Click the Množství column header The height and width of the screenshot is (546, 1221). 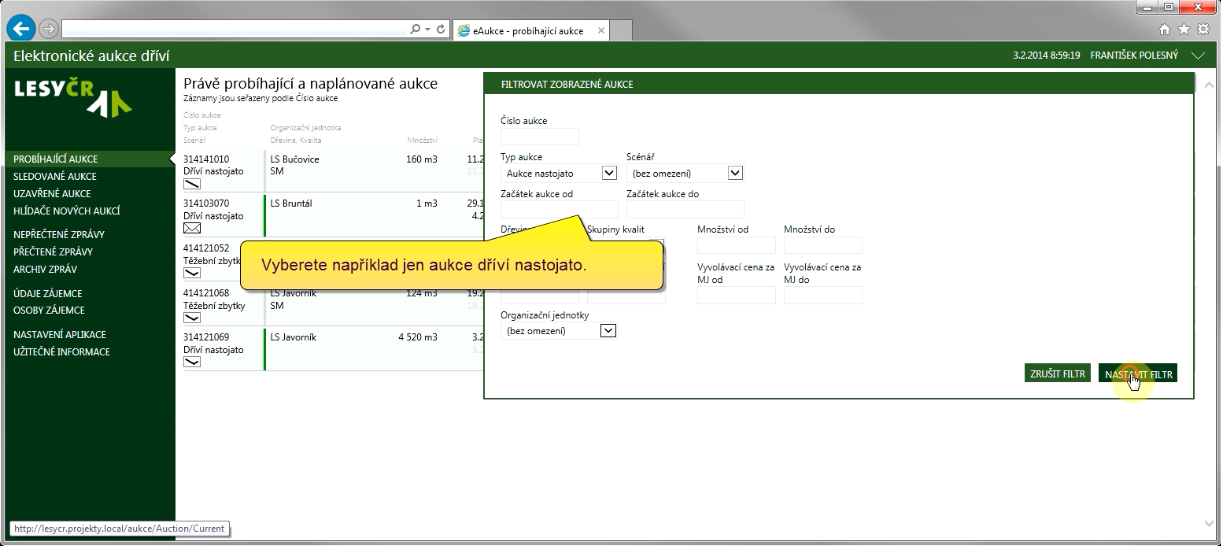coord(423,140)
